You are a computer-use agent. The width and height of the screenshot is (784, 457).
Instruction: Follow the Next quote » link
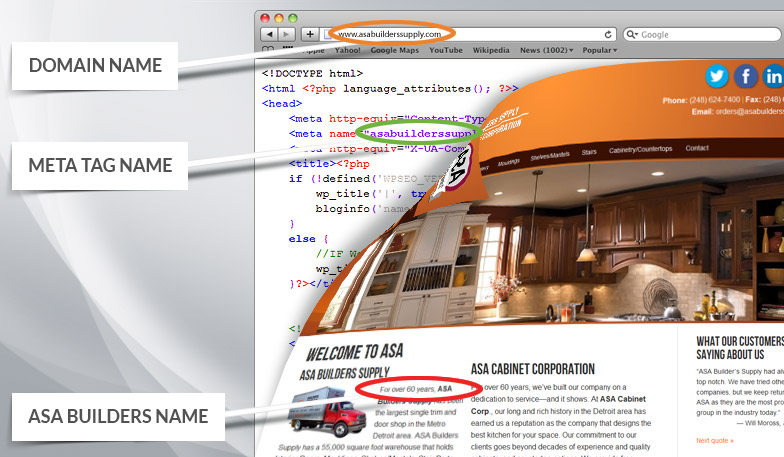(x=714, y=440)
